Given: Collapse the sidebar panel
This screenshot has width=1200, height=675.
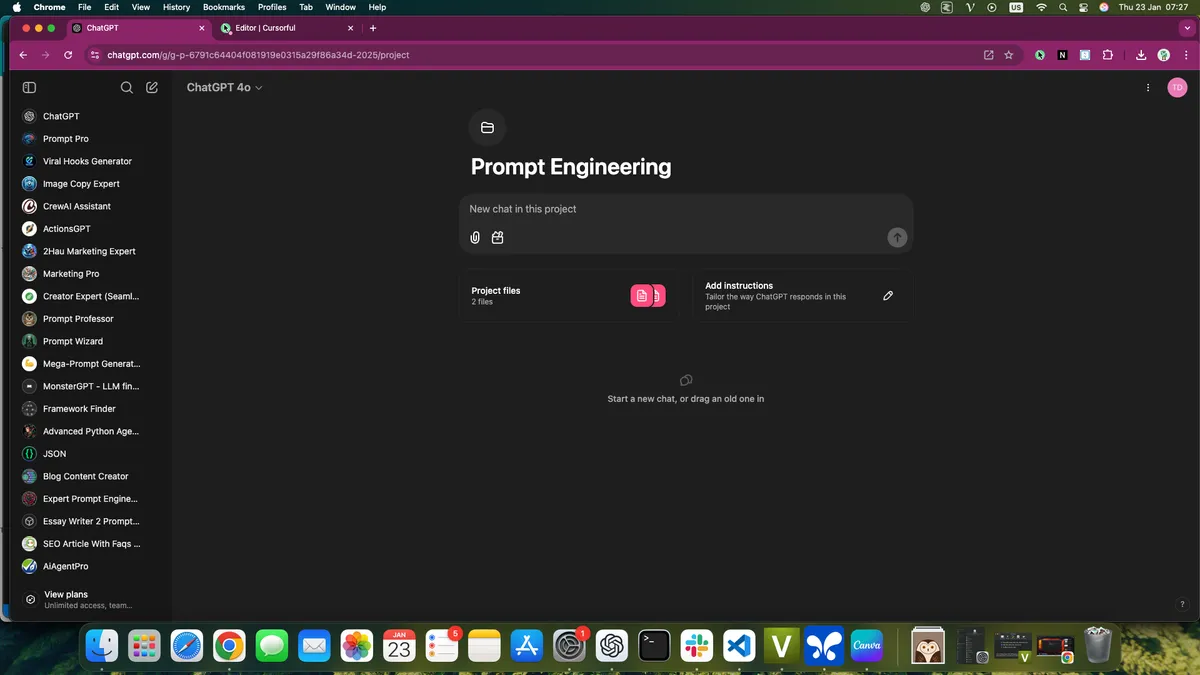Looking at the screenshot, I should 29,87.
